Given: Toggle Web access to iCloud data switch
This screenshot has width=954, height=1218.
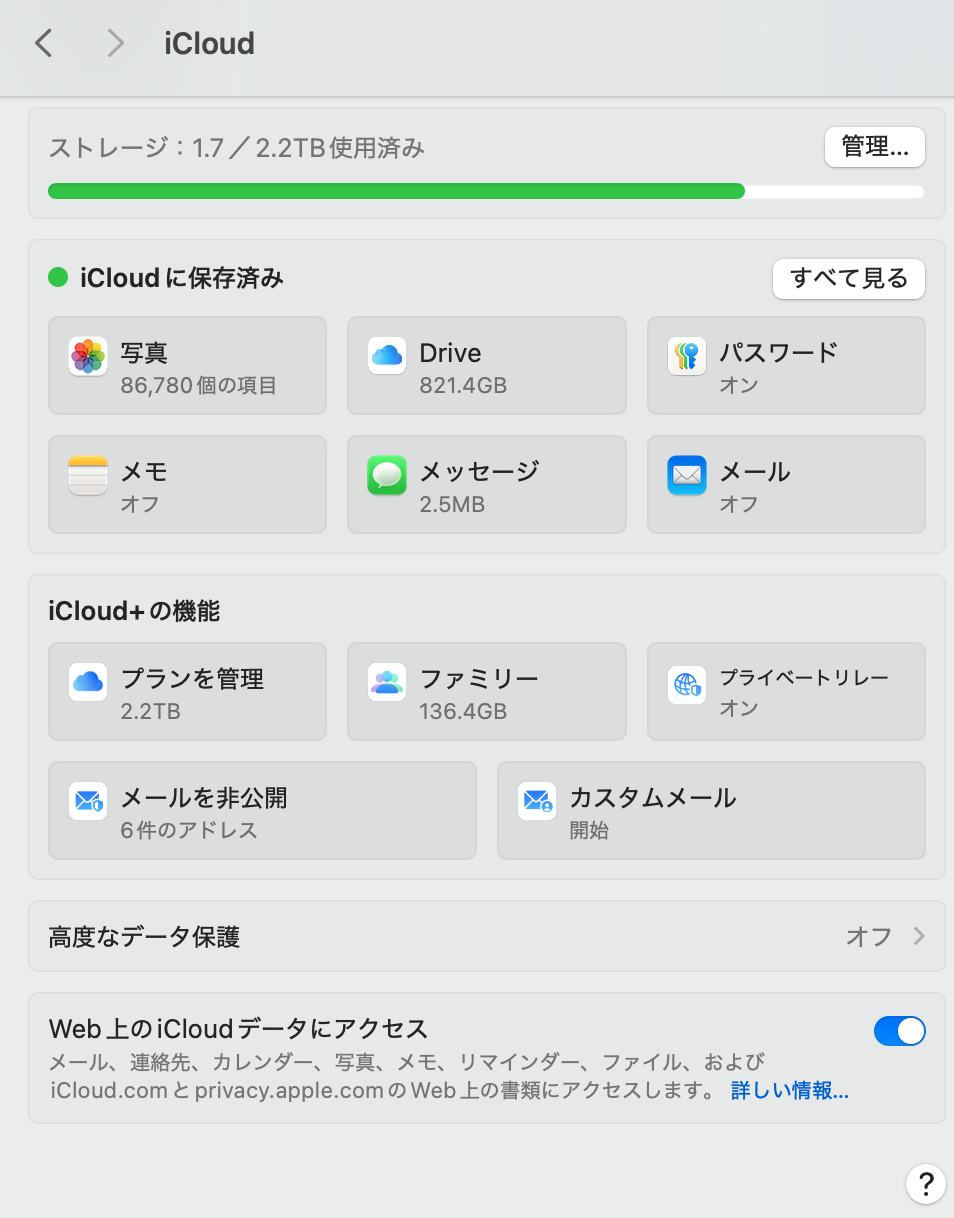Looking at the screenshot, I should pos(899,1031).
